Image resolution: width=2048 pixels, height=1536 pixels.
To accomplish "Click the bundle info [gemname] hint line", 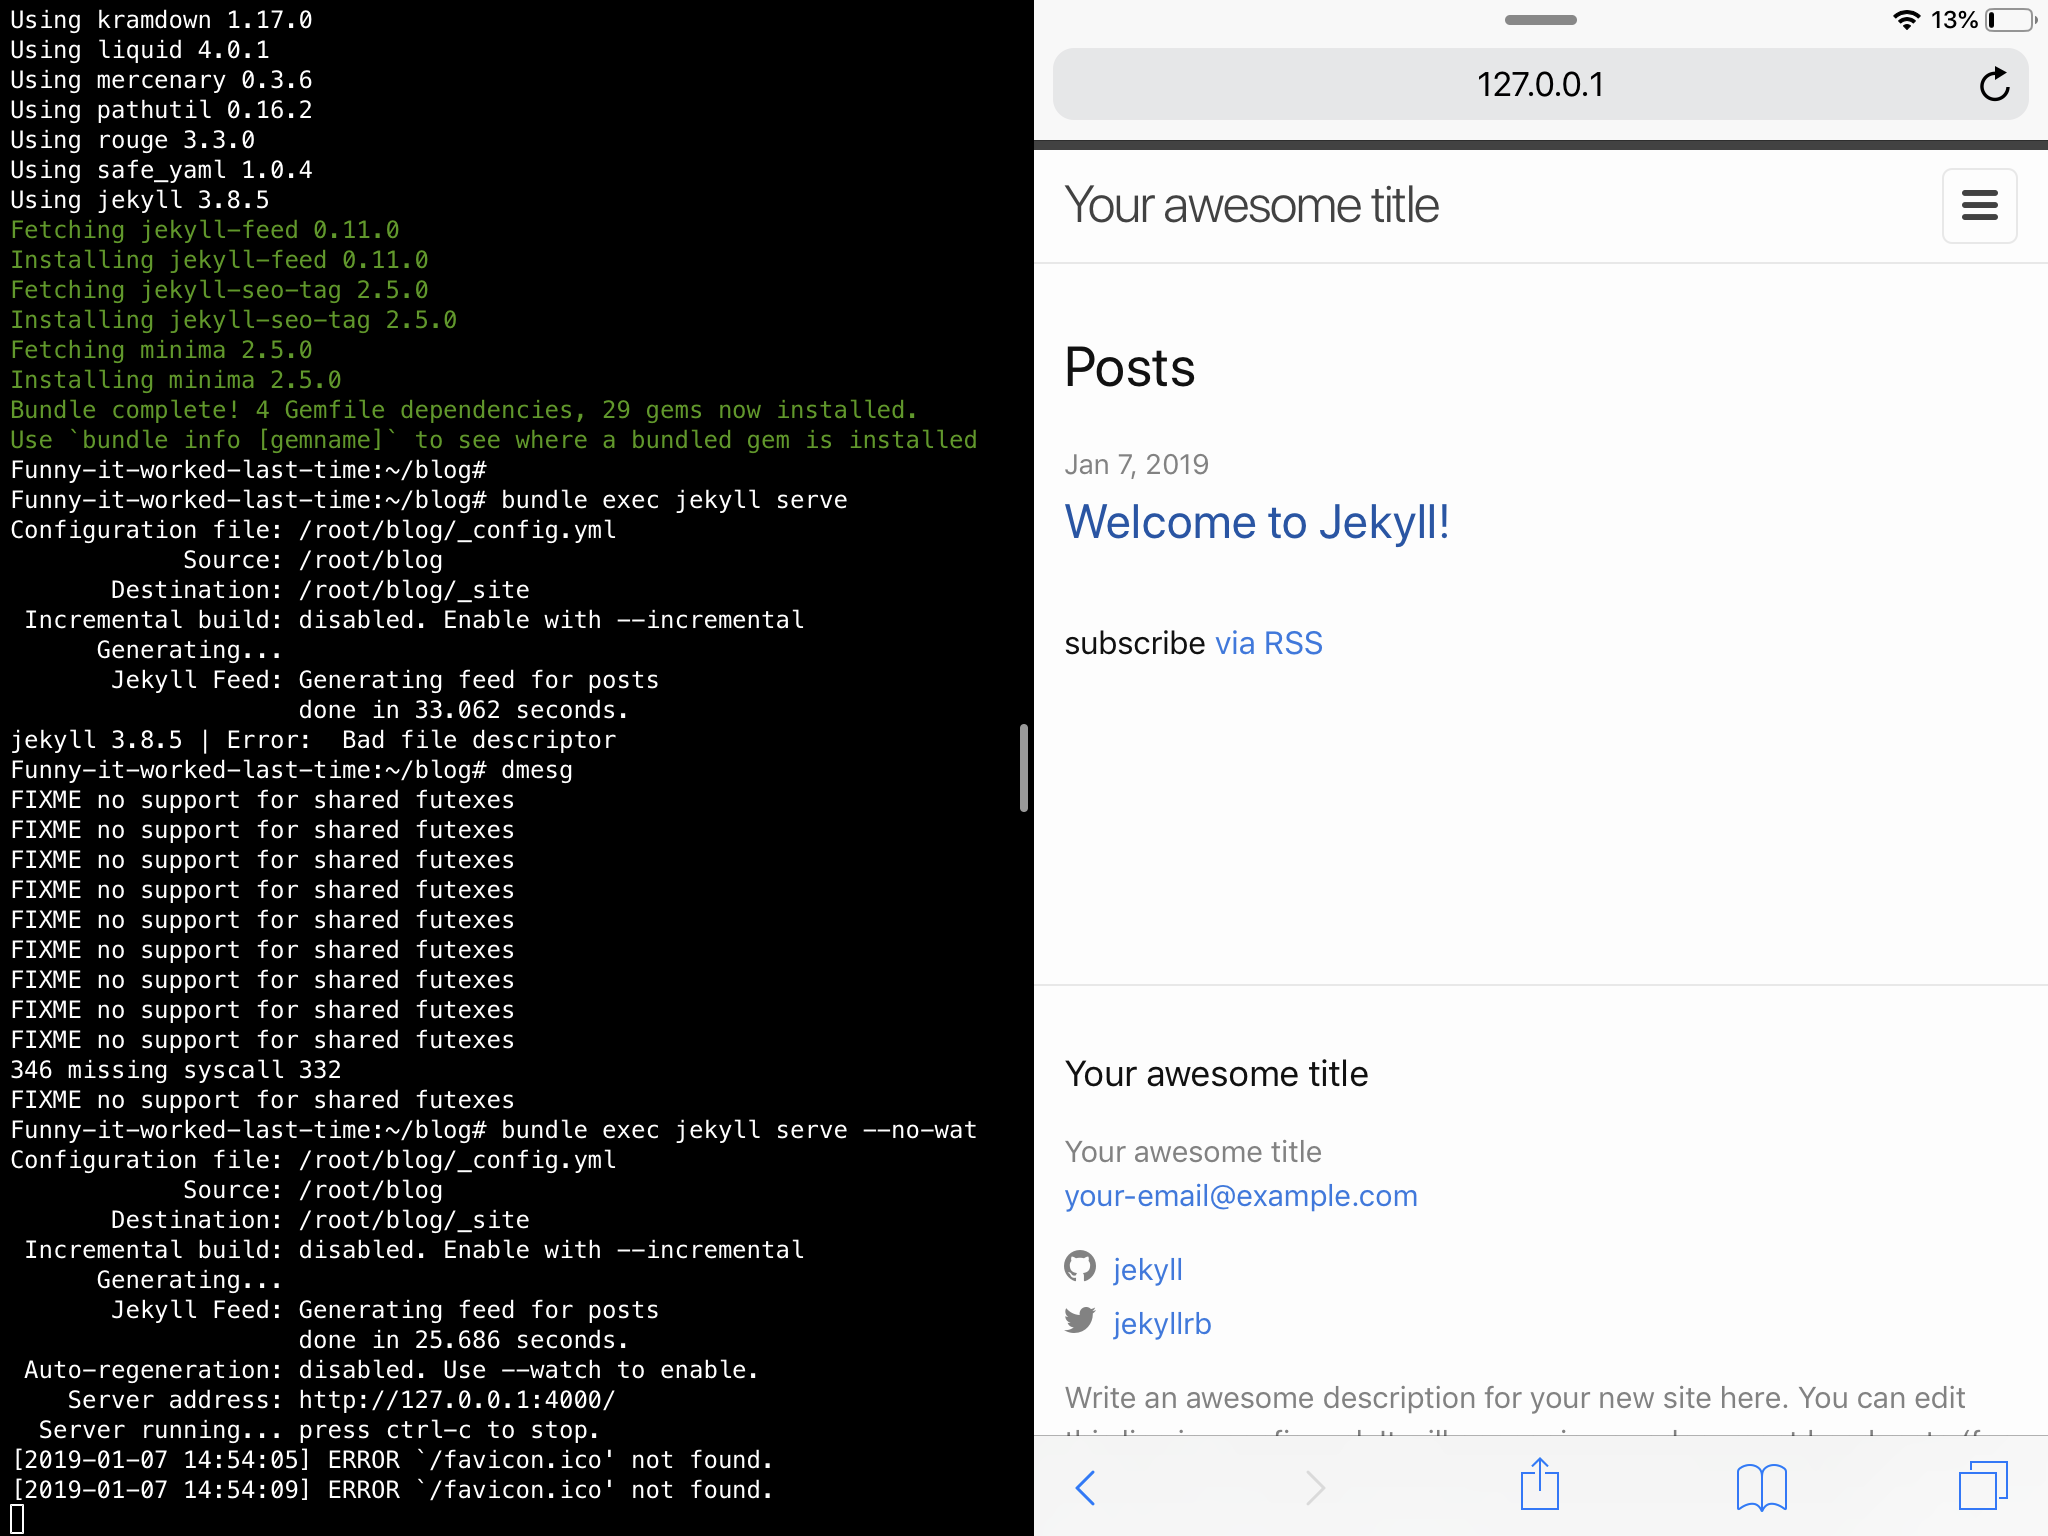I will coord(494,440).
